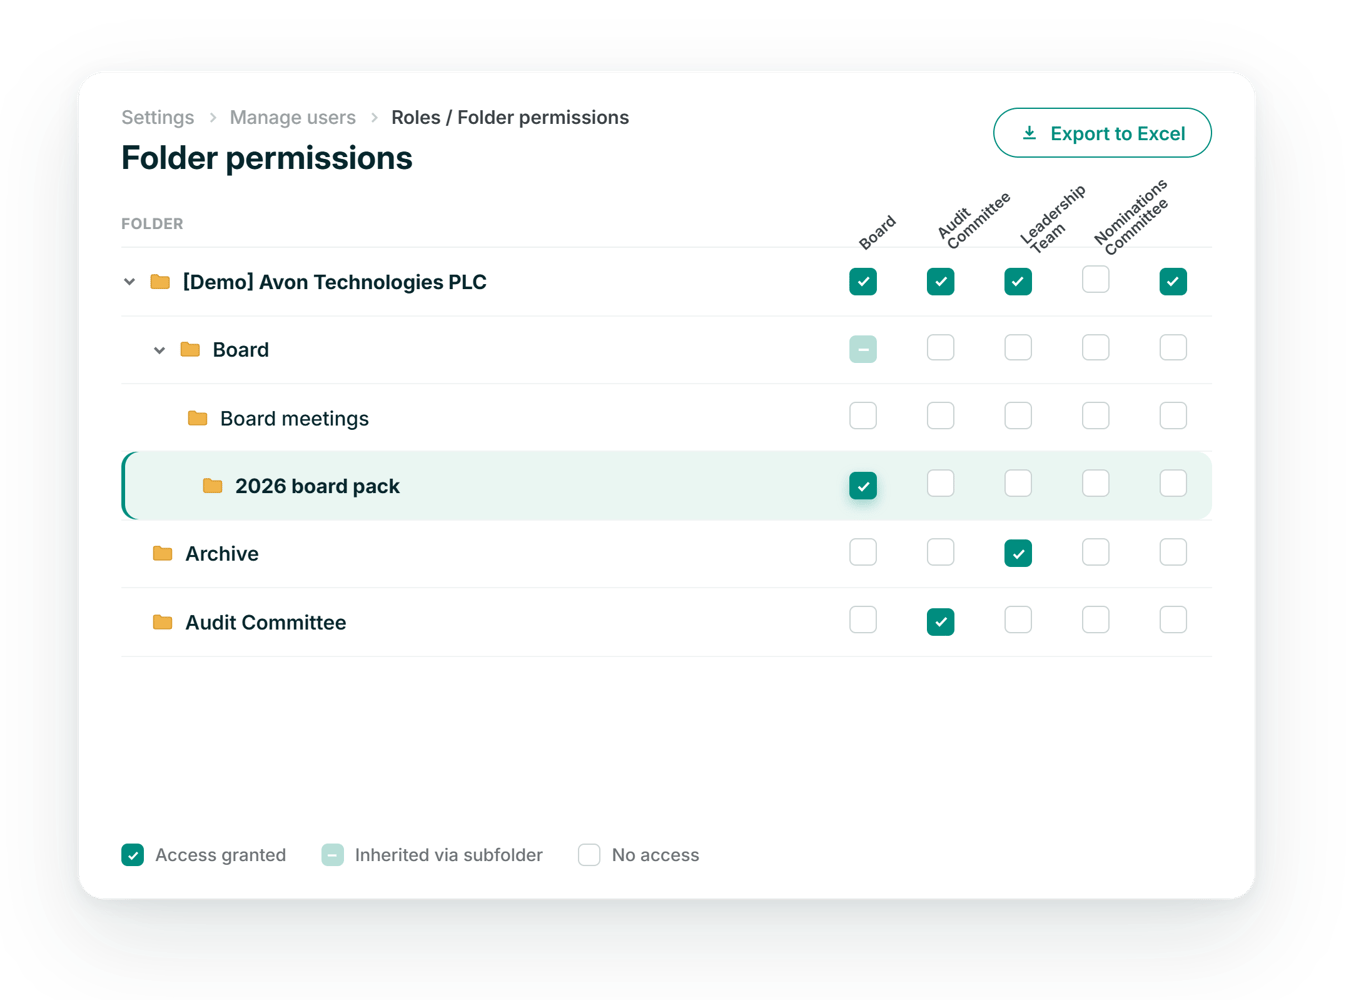
Task: Click the Board column header
Action: [x=877, y=232]
